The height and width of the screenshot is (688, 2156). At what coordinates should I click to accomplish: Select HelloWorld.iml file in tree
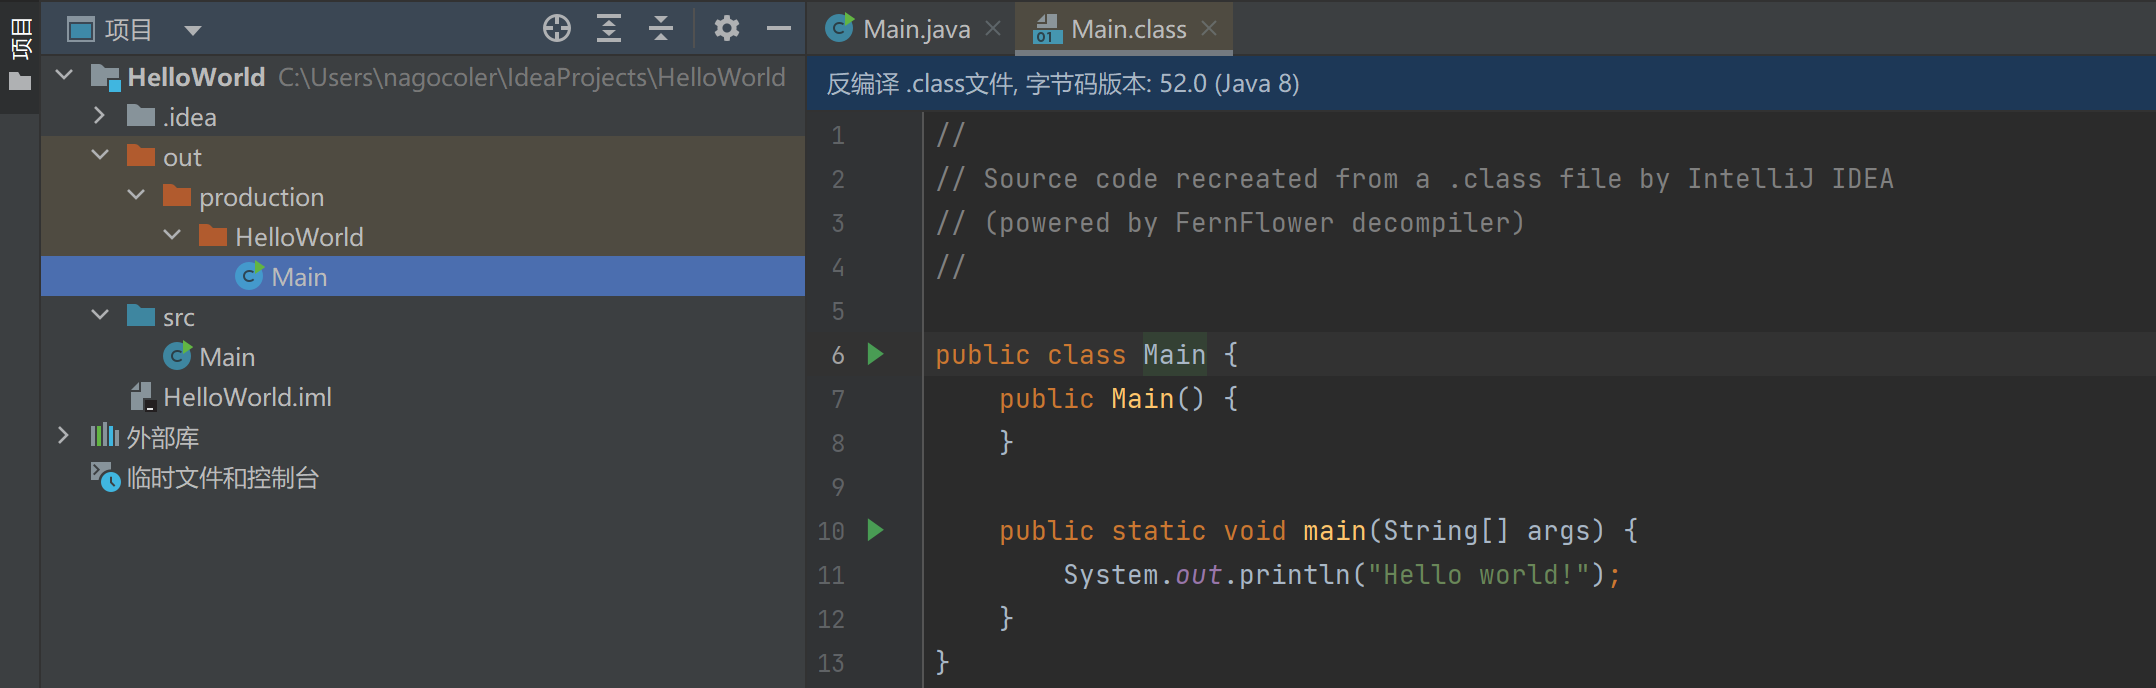tap(247, 397)
